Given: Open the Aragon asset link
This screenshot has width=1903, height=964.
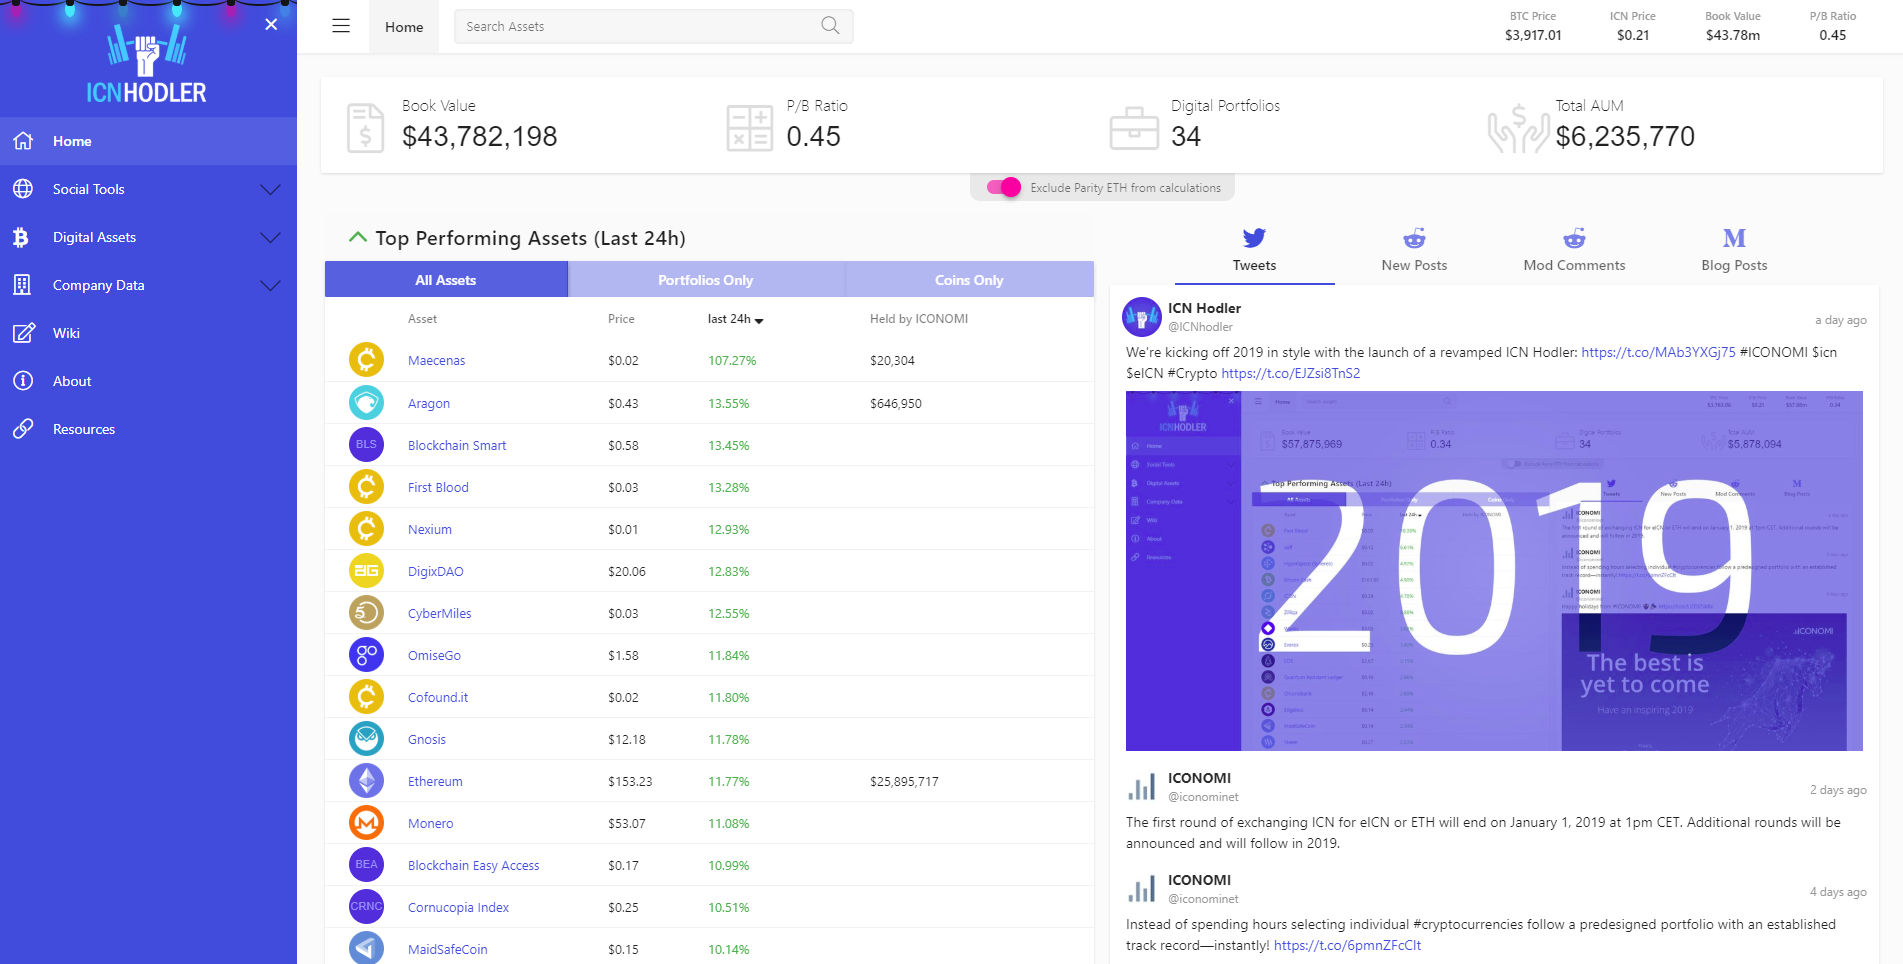Looking at the screenshot, I should tap(429, 403).
